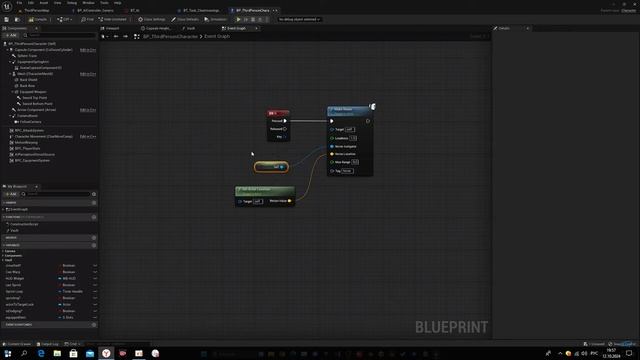This screenshot has height=360, width=640.
Task: Add a new graph with plus icon
Action: click(x=94, y=202)
